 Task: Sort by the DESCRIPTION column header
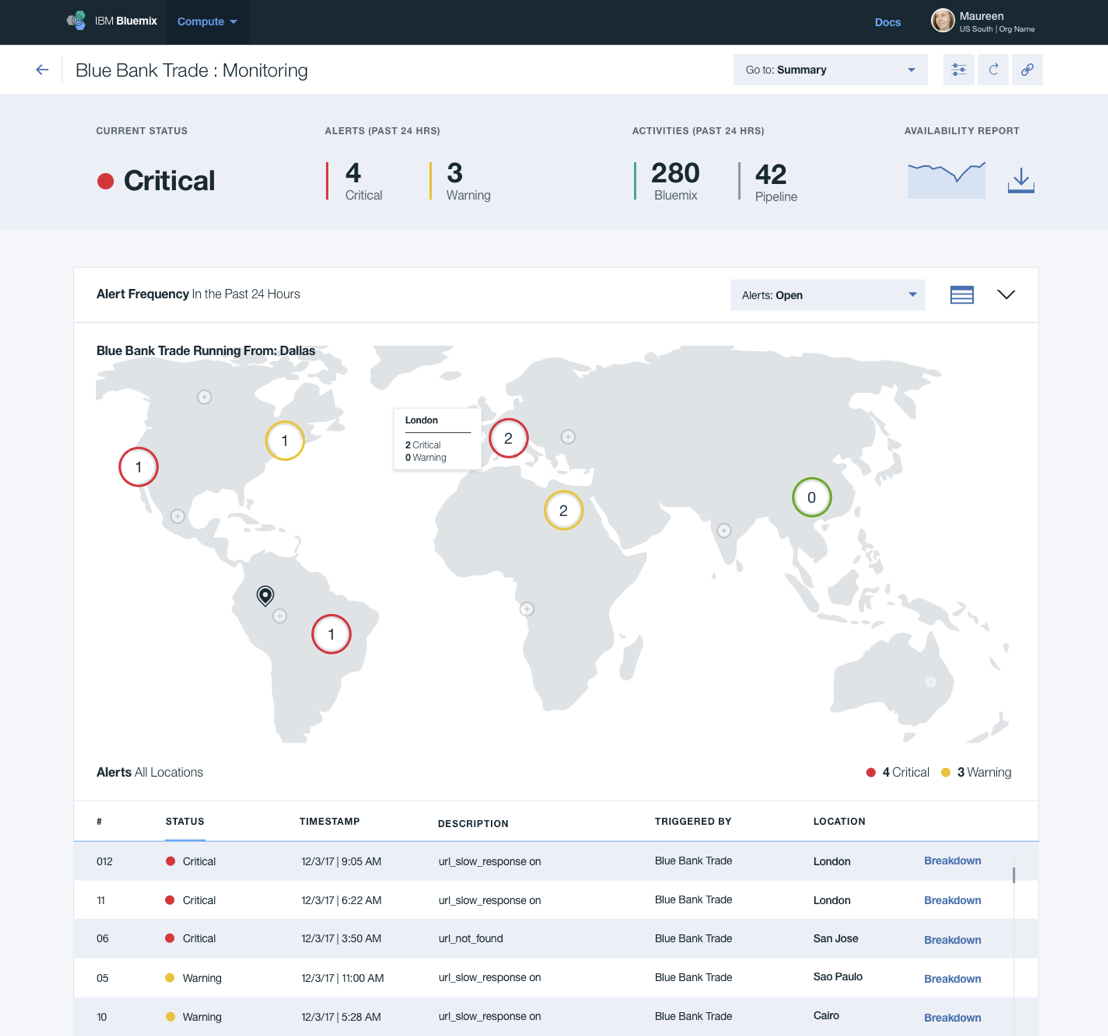click(x=473, y=823)
